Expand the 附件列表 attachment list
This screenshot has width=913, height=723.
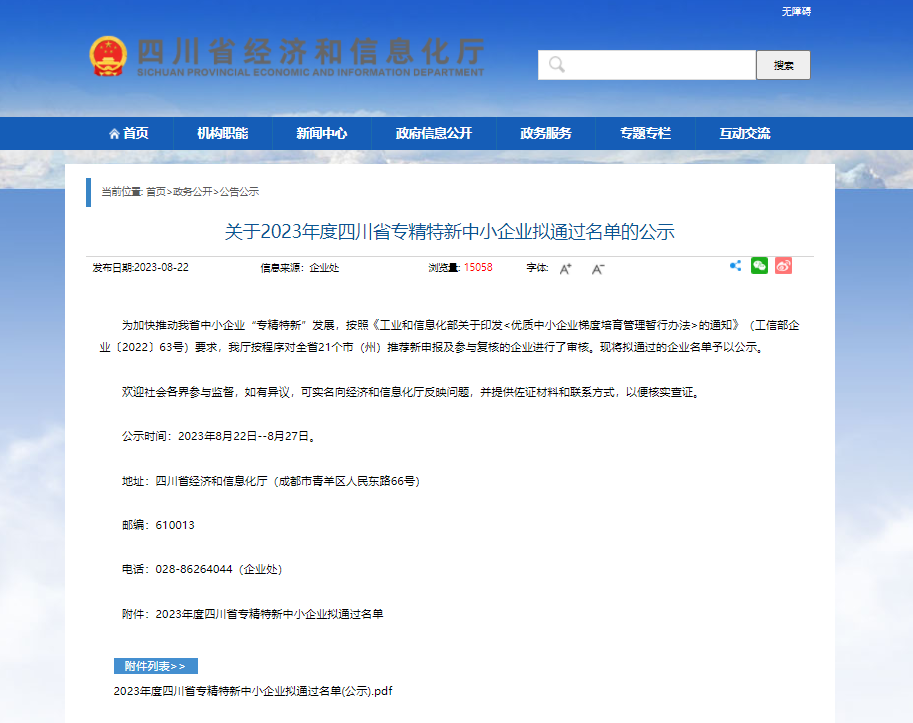pos(156,666)
